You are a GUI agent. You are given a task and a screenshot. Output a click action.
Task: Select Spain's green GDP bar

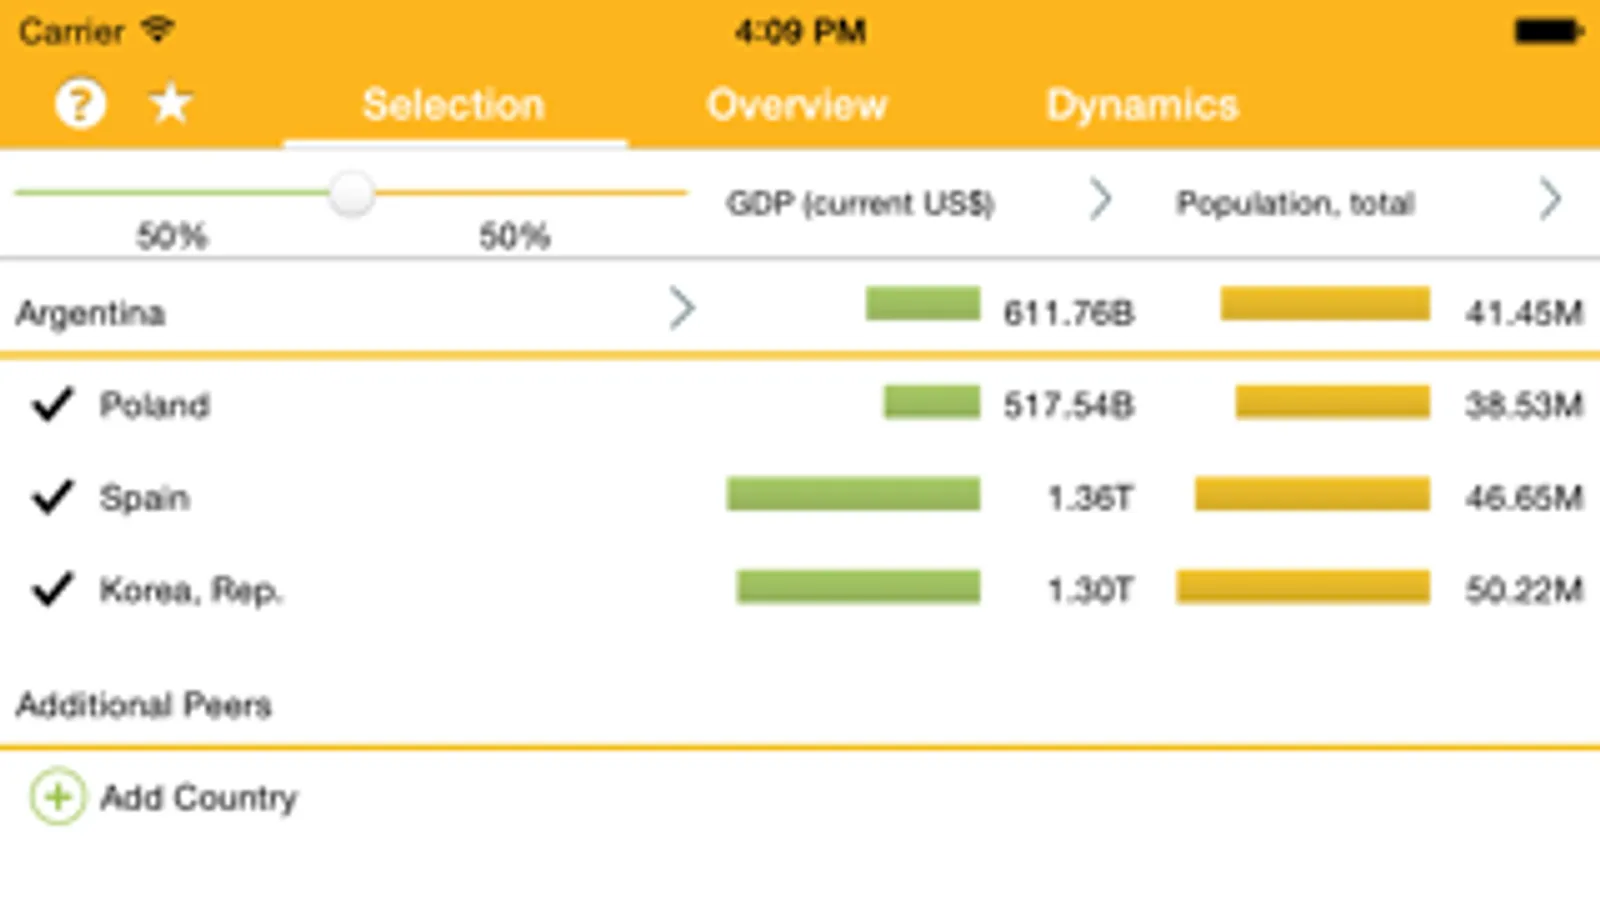(x=853, y=494)
